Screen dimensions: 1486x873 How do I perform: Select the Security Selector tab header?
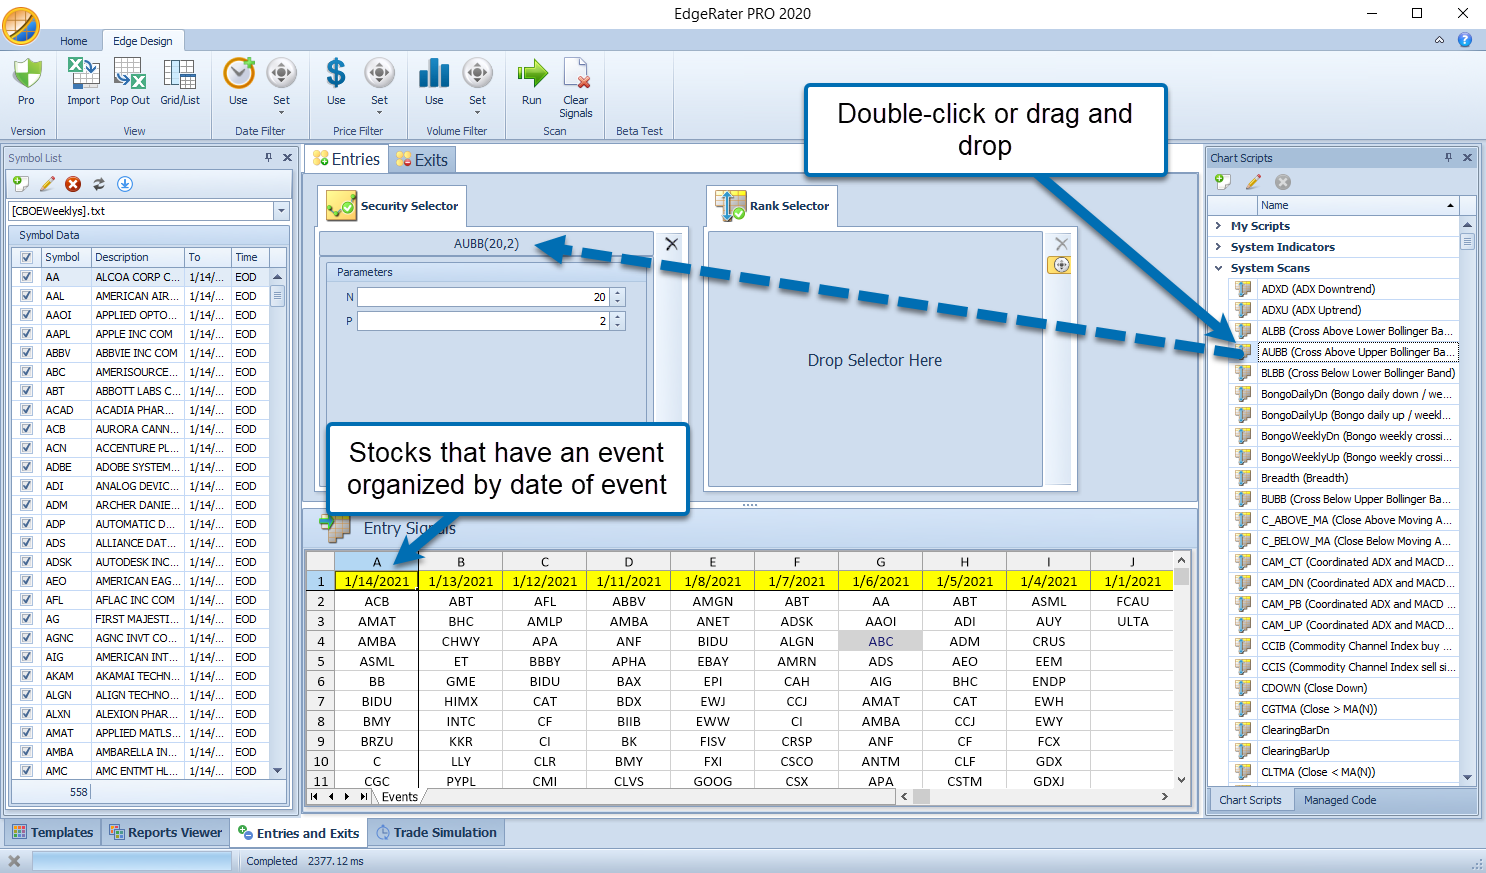click(392, 206)
